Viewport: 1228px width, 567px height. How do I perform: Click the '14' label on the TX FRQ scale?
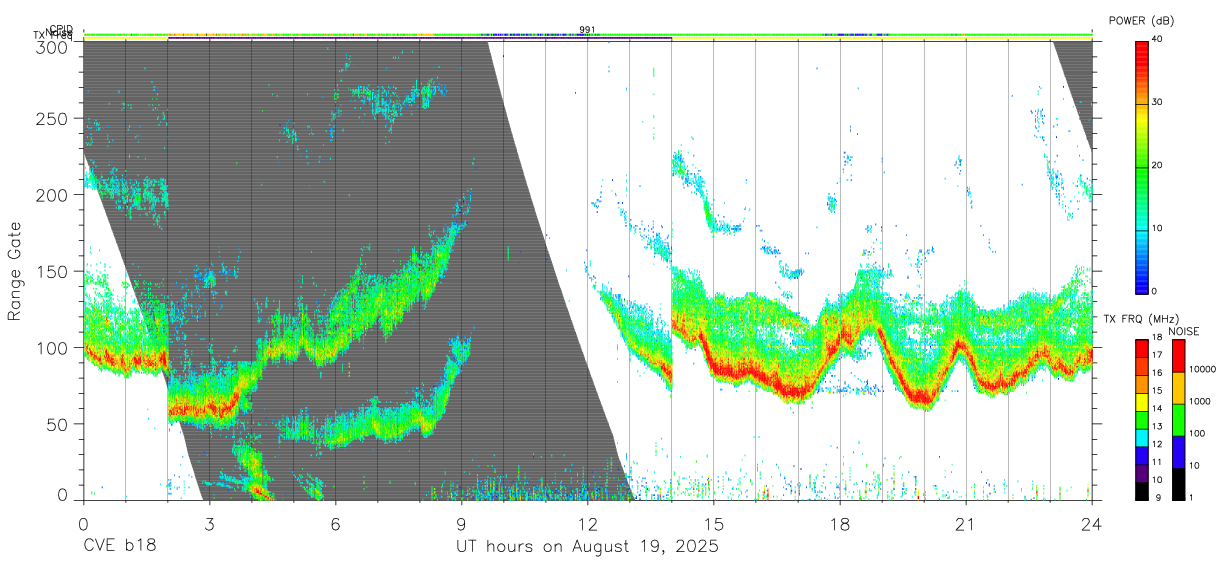tap(1156, 408)
